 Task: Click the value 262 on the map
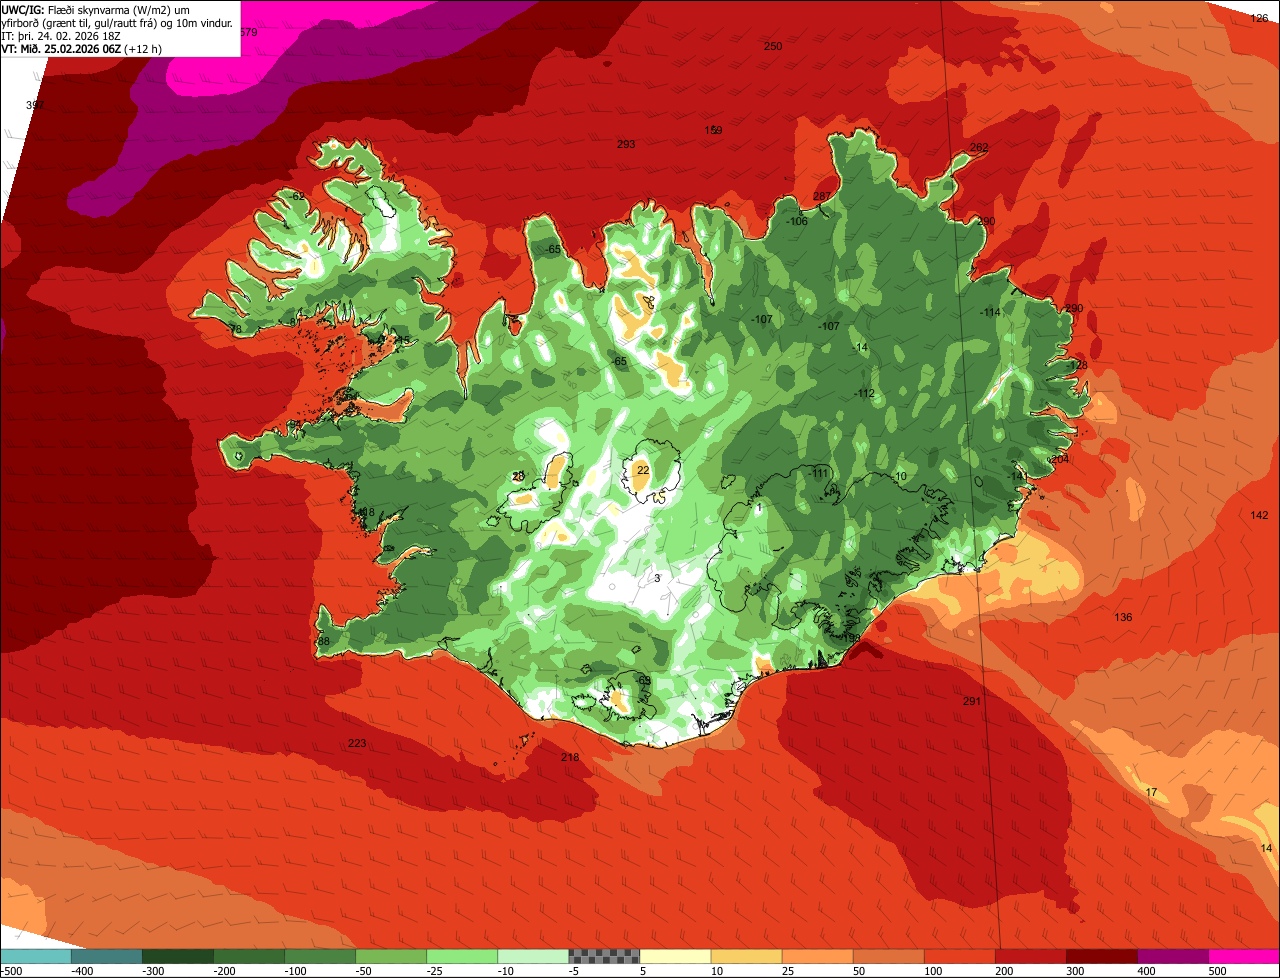(979, 147)
